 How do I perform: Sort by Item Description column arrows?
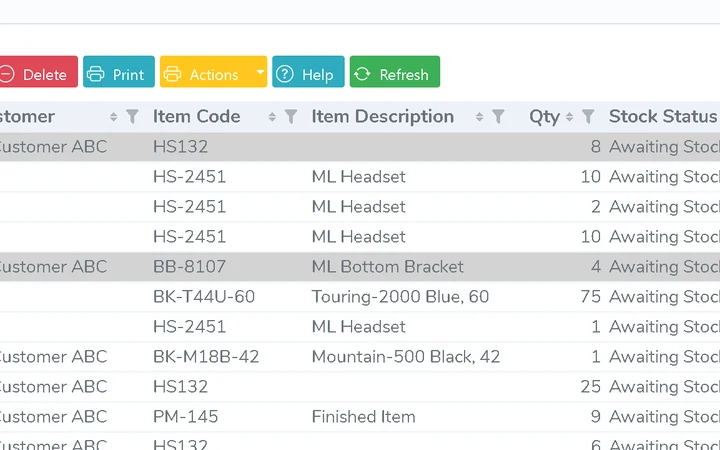(479, 117)
